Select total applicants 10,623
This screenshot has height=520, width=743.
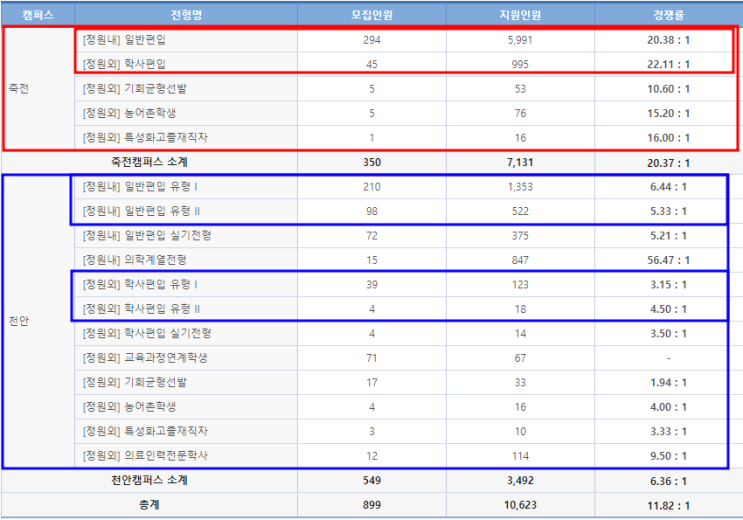(520, 505)
